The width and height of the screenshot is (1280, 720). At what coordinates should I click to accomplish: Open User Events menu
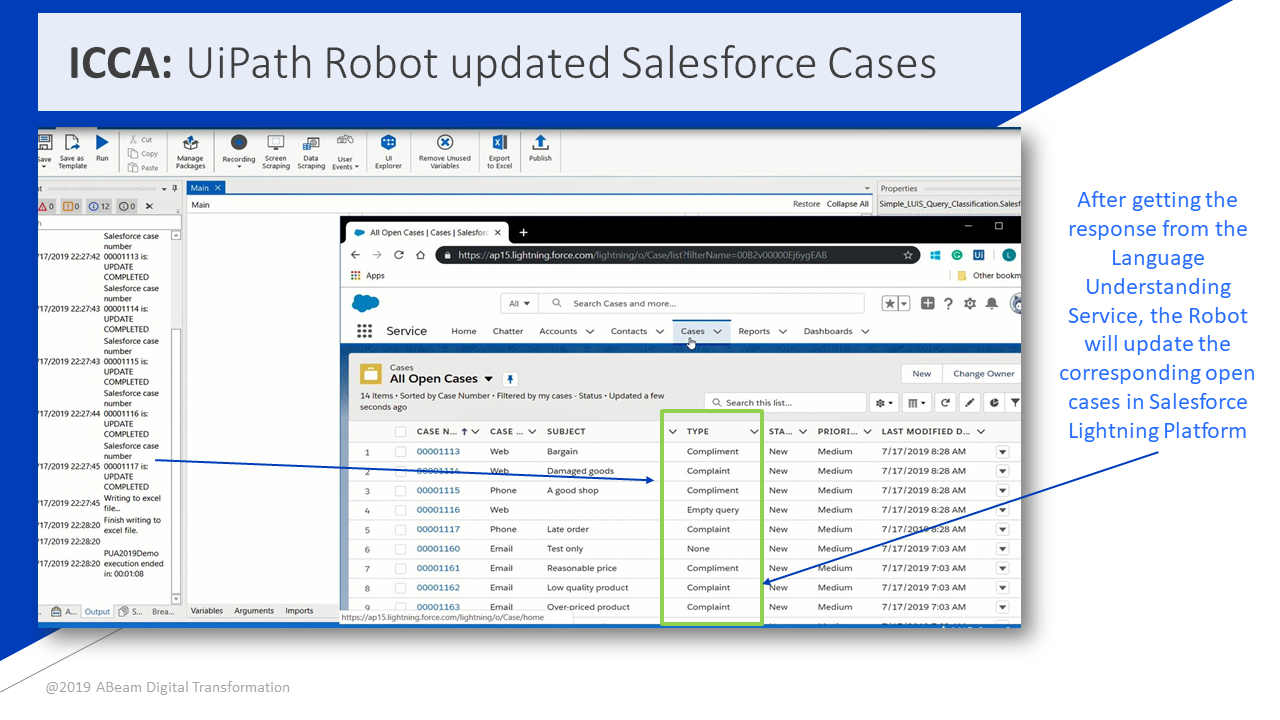345,152
